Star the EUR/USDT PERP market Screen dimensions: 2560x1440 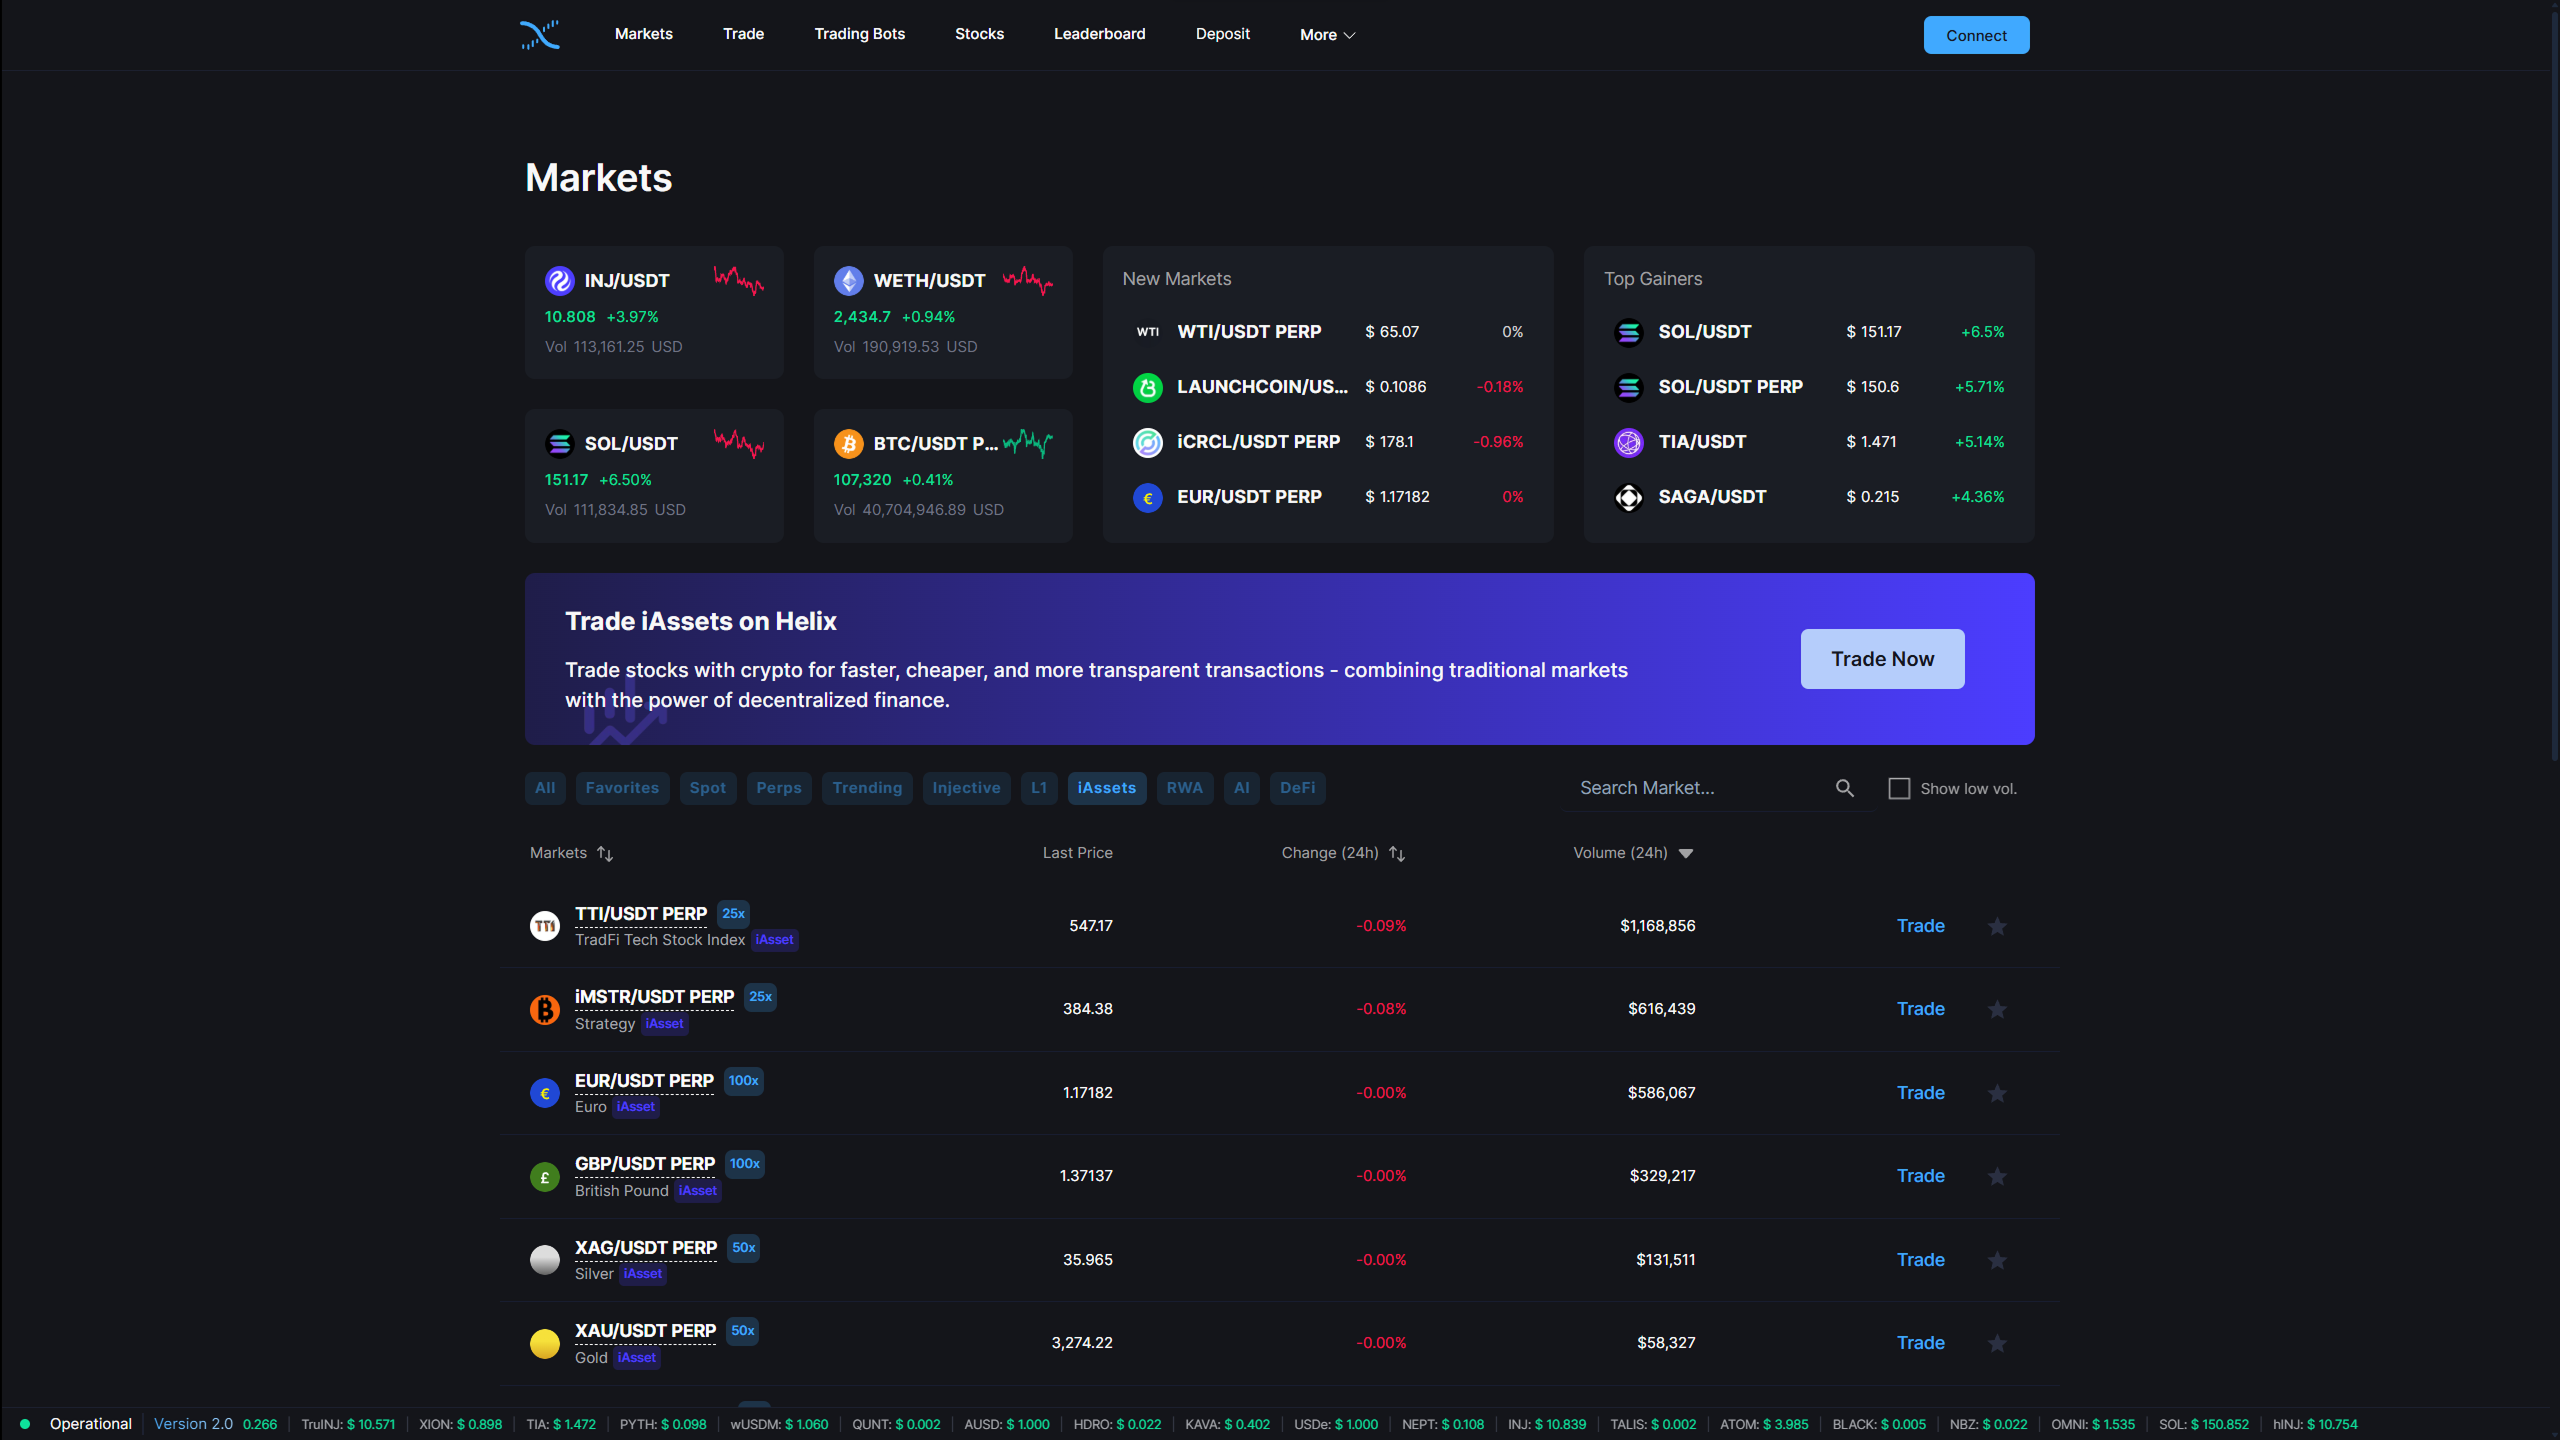pyautogui.click(x=1997, y=1093)
